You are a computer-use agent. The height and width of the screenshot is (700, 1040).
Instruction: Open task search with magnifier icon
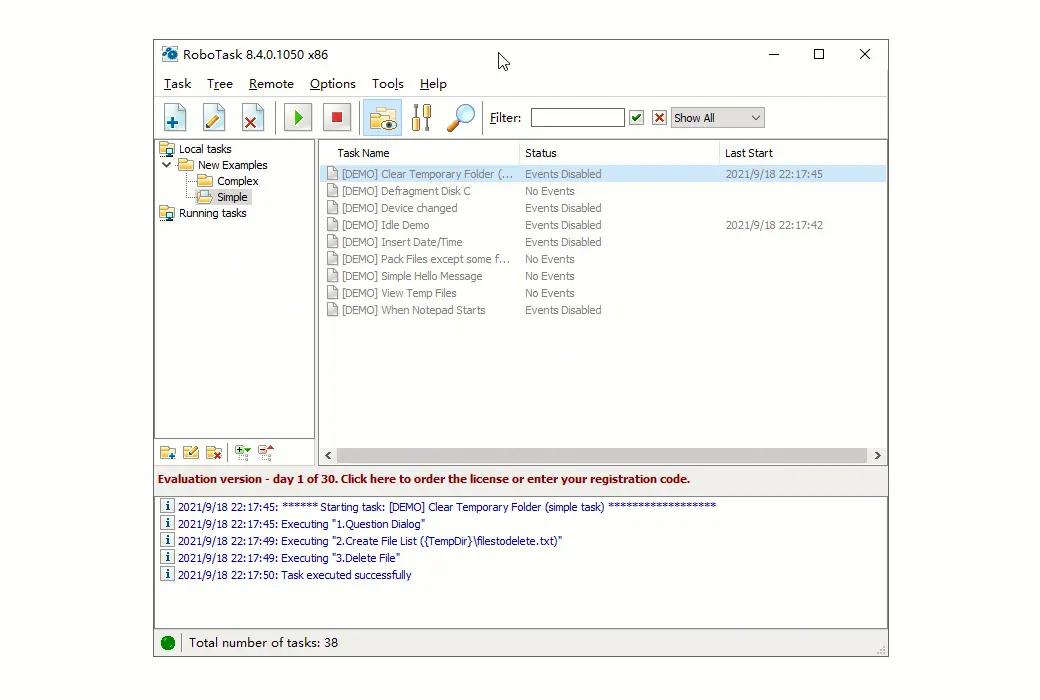[x=461, y=118]
